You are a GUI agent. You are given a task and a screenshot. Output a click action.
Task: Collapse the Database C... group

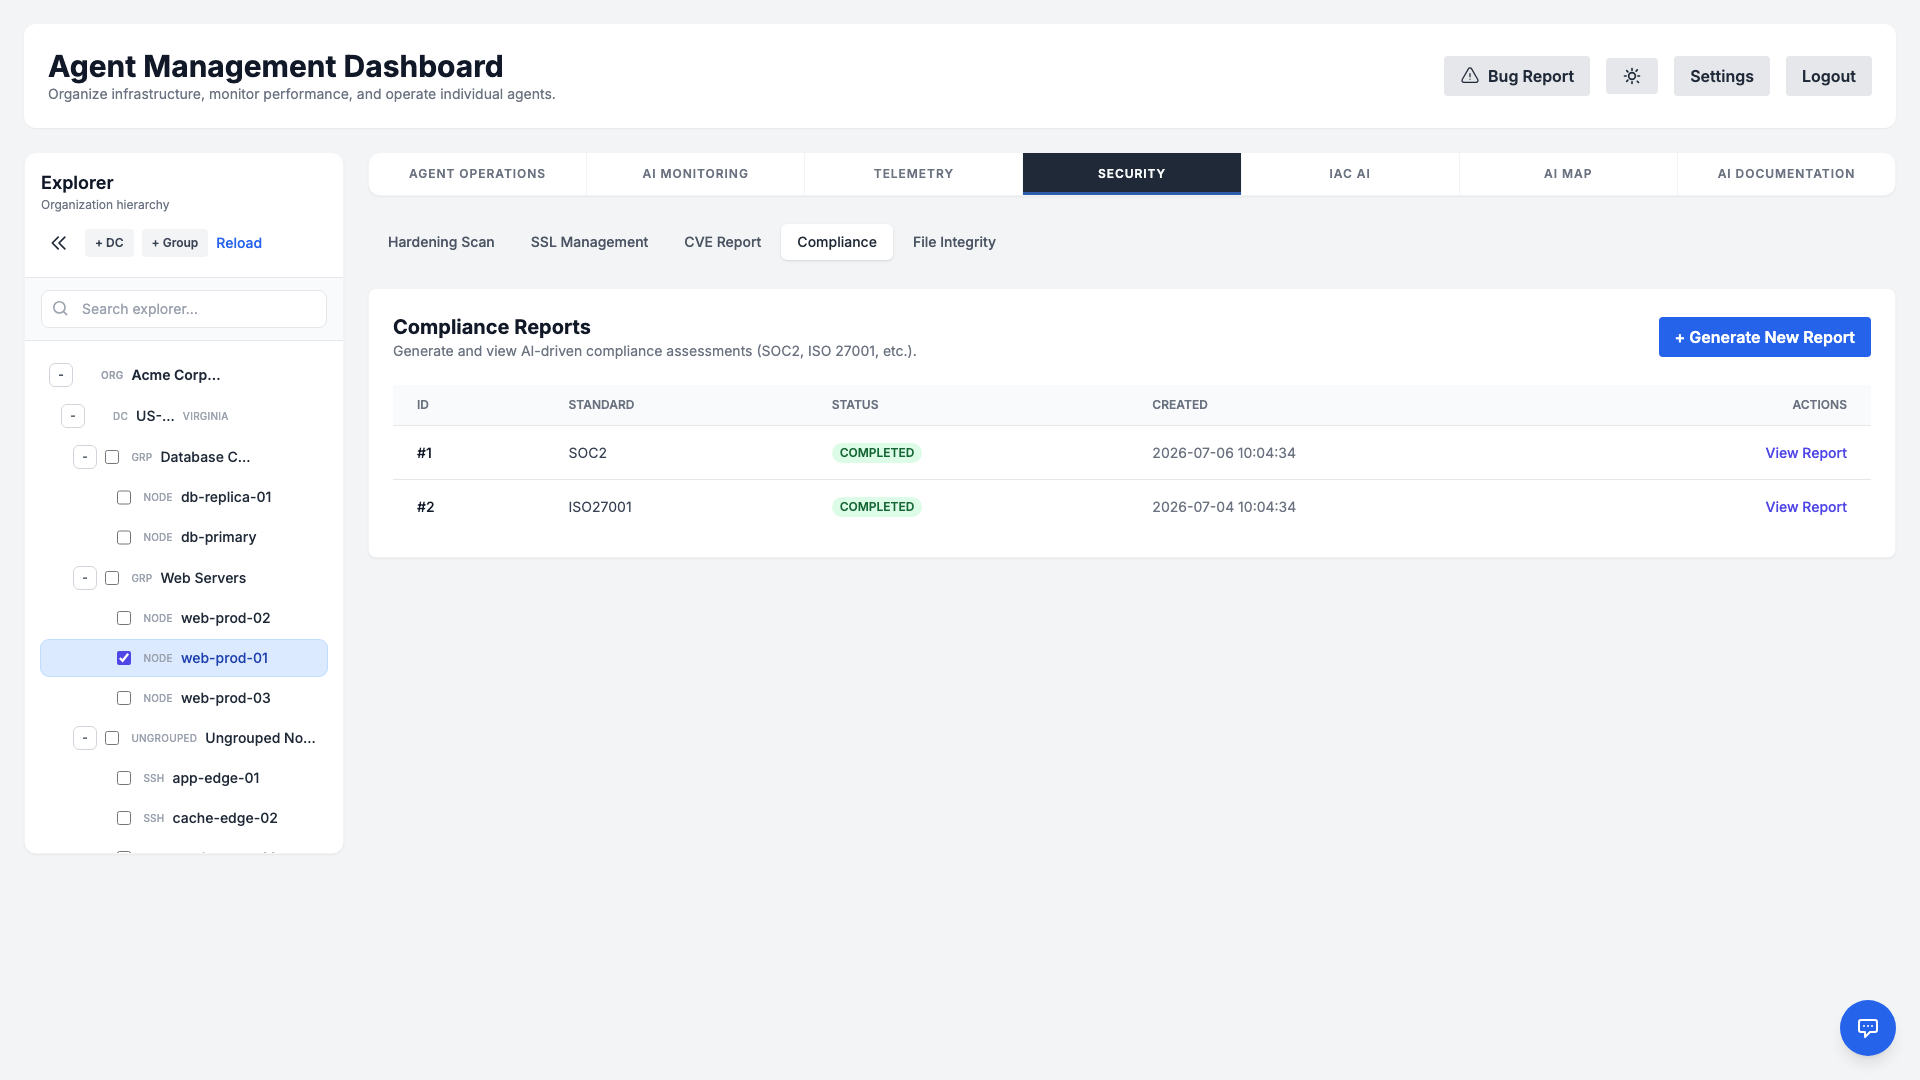pyautogui.click(x=85, y=457)
